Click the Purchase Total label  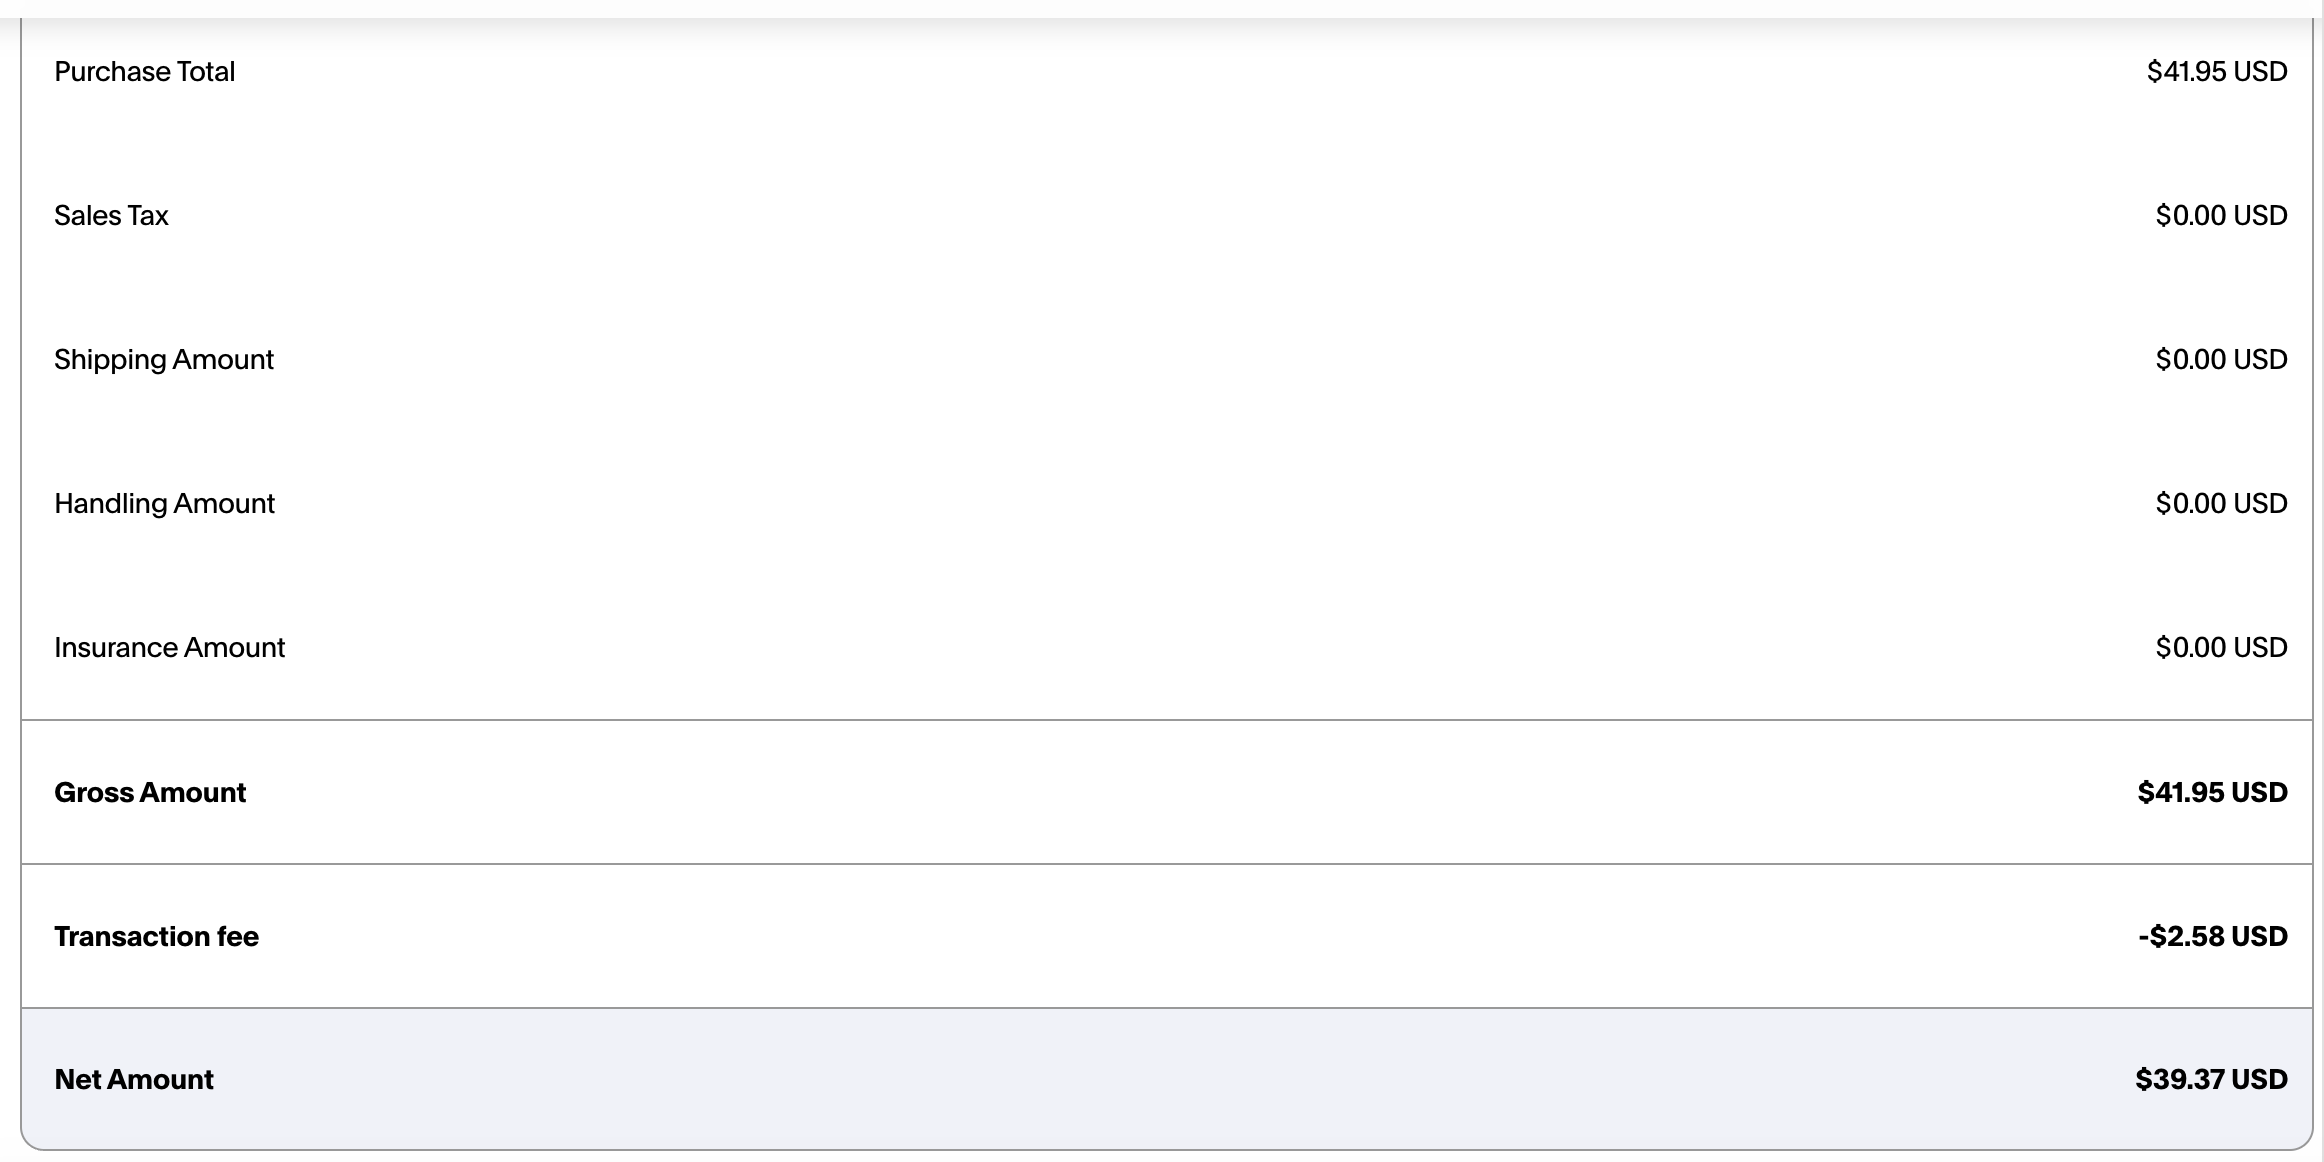pos(144,72)
